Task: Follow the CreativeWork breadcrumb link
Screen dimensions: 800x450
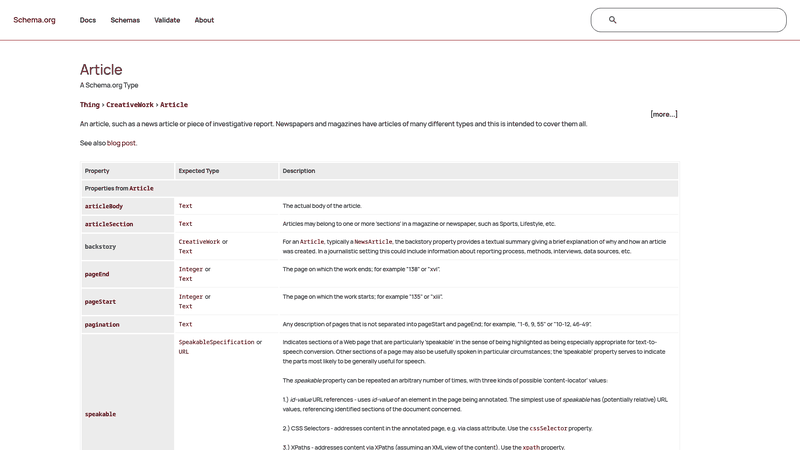Action: (130, 105)
